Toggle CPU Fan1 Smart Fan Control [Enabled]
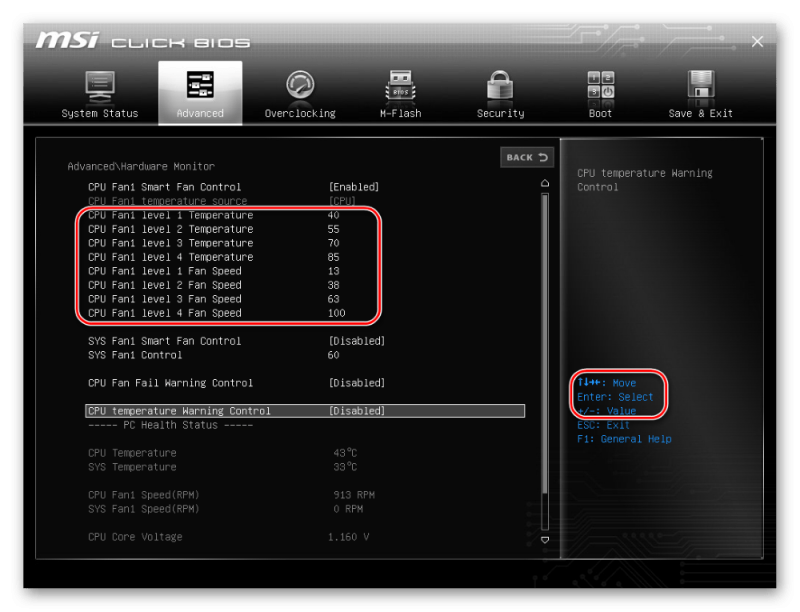800x612 pixels. (x=354, y=187)
